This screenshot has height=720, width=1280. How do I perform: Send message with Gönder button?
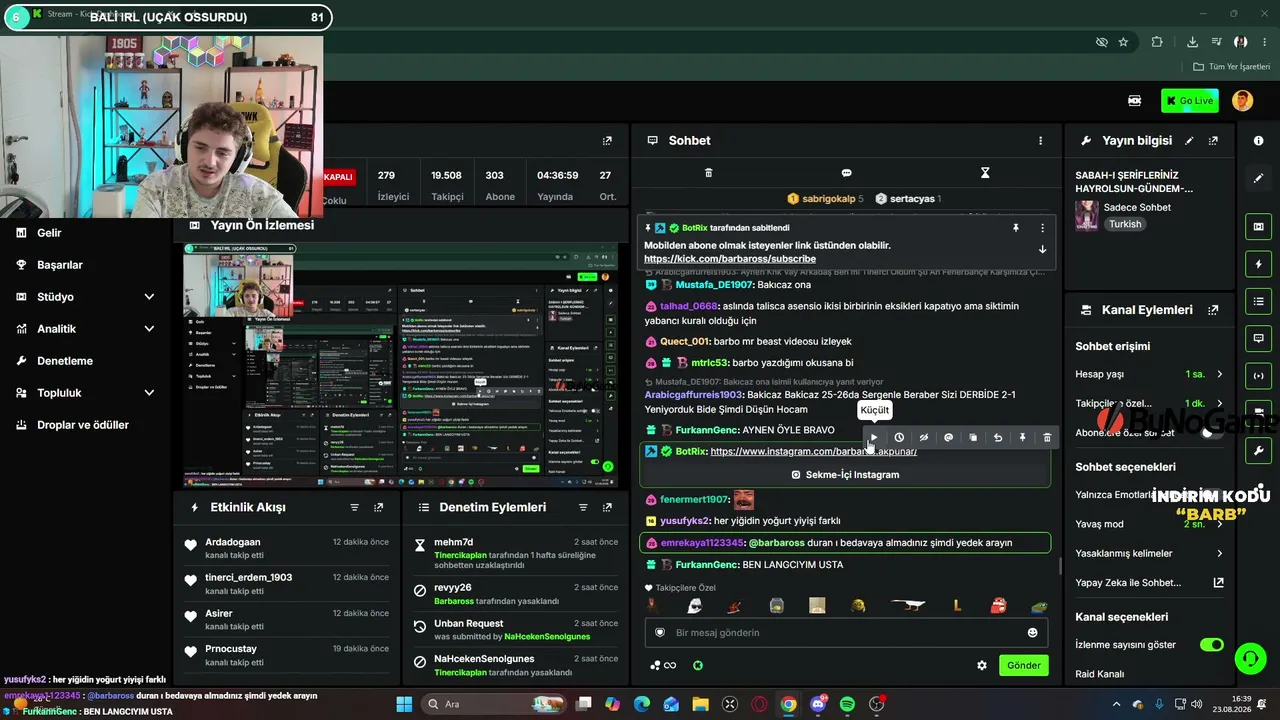coord(1024,665)
